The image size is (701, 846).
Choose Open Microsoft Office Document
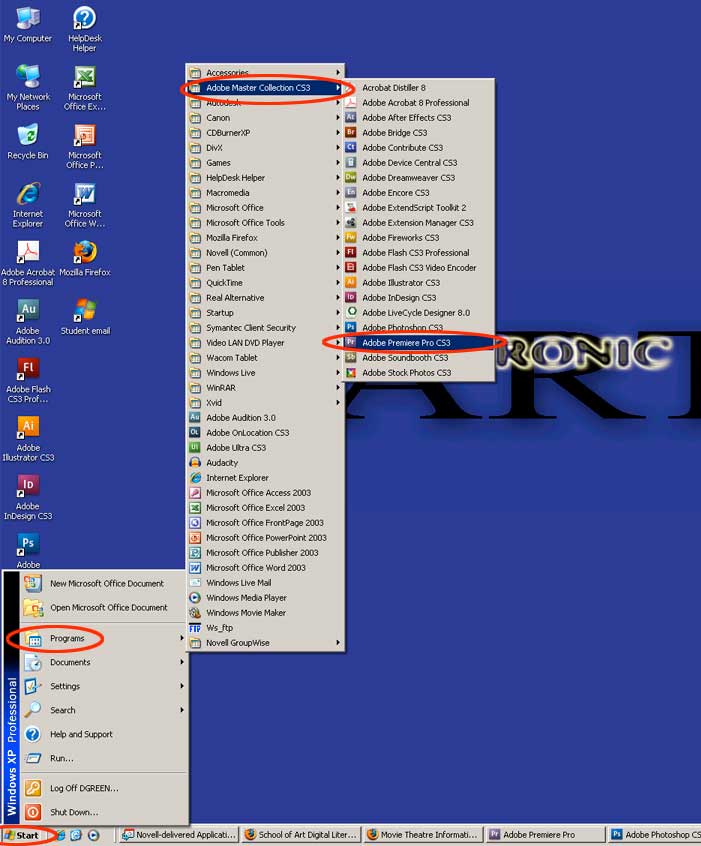click(104, 608)
